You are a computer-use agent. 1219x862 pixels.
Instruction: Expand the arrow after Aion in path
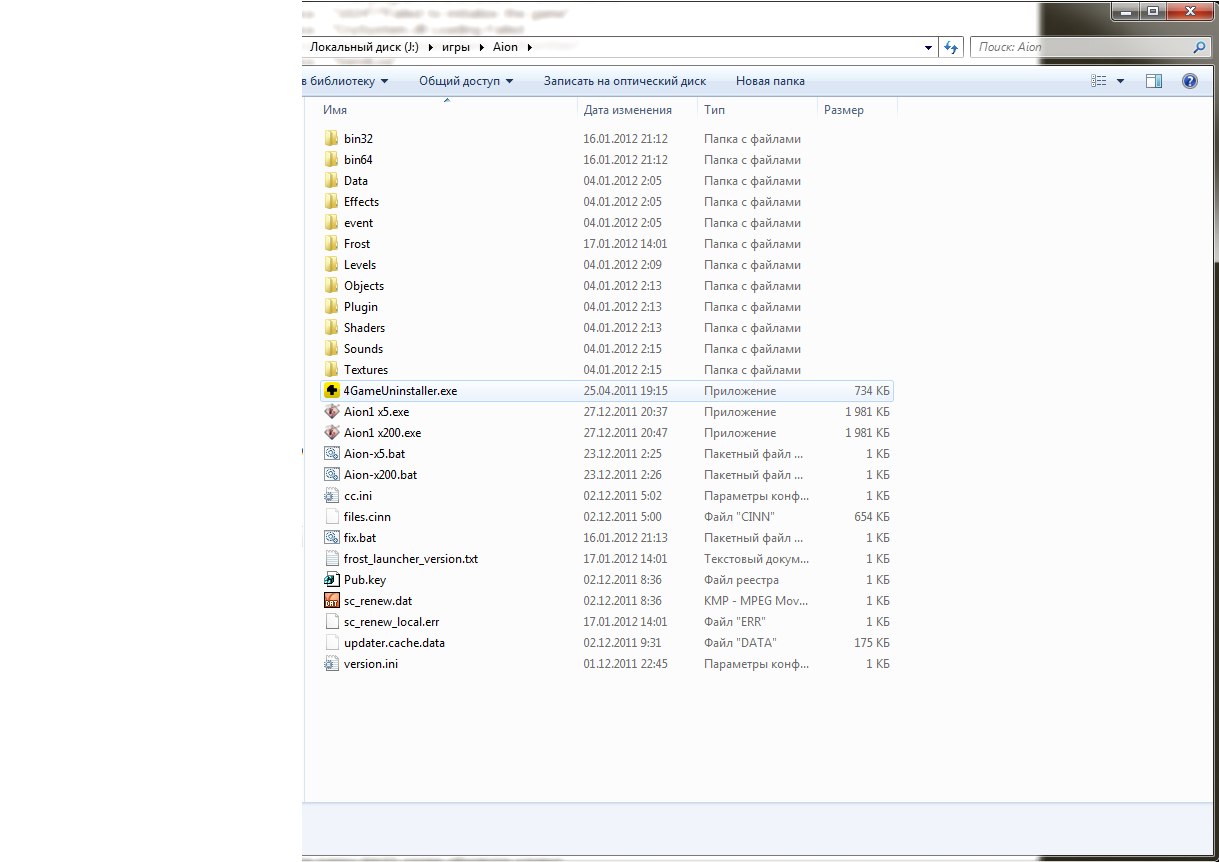pyautogui.click(x=529, y=47)
